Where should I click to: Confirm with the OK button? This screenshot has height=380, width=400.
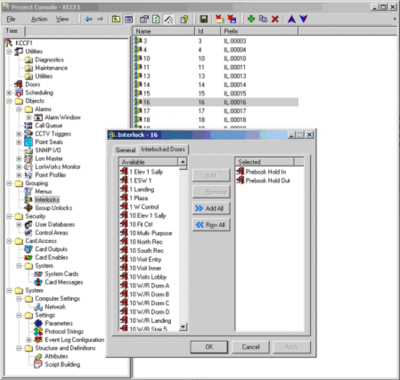tap(209, 347)
